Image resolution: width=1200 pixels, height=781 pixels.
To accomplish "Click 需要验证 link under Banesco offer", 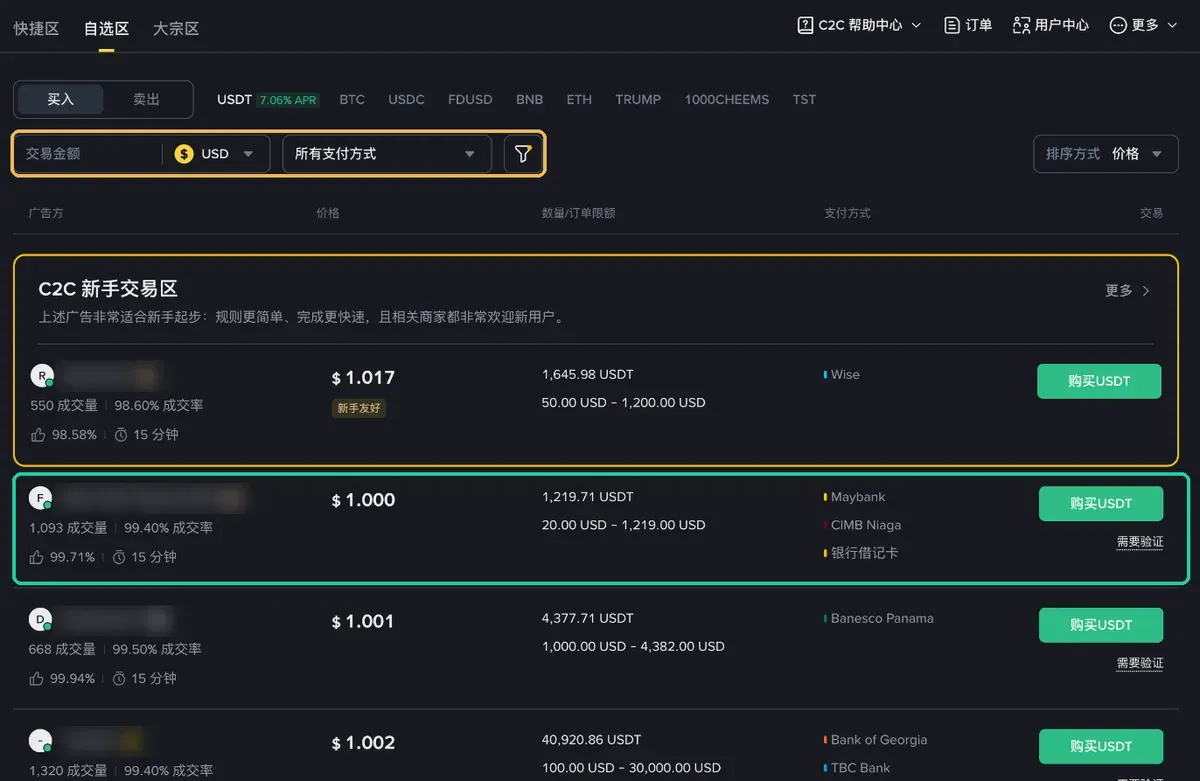I will click(1140, 663).
